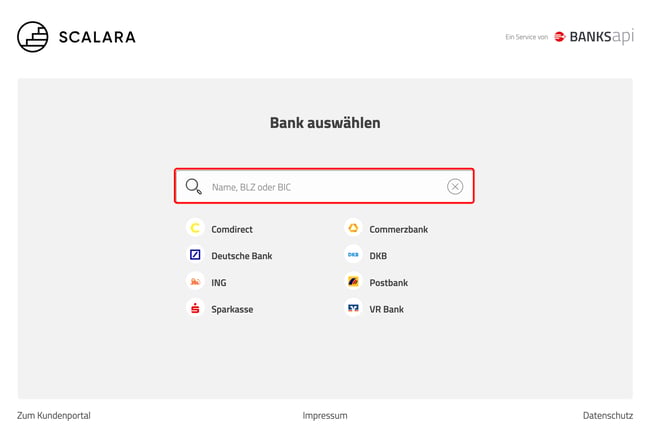Click the Commerzbank yellow ribbon logo
The height and width of the screenshot is (434, 670).
tap(353, 228)
